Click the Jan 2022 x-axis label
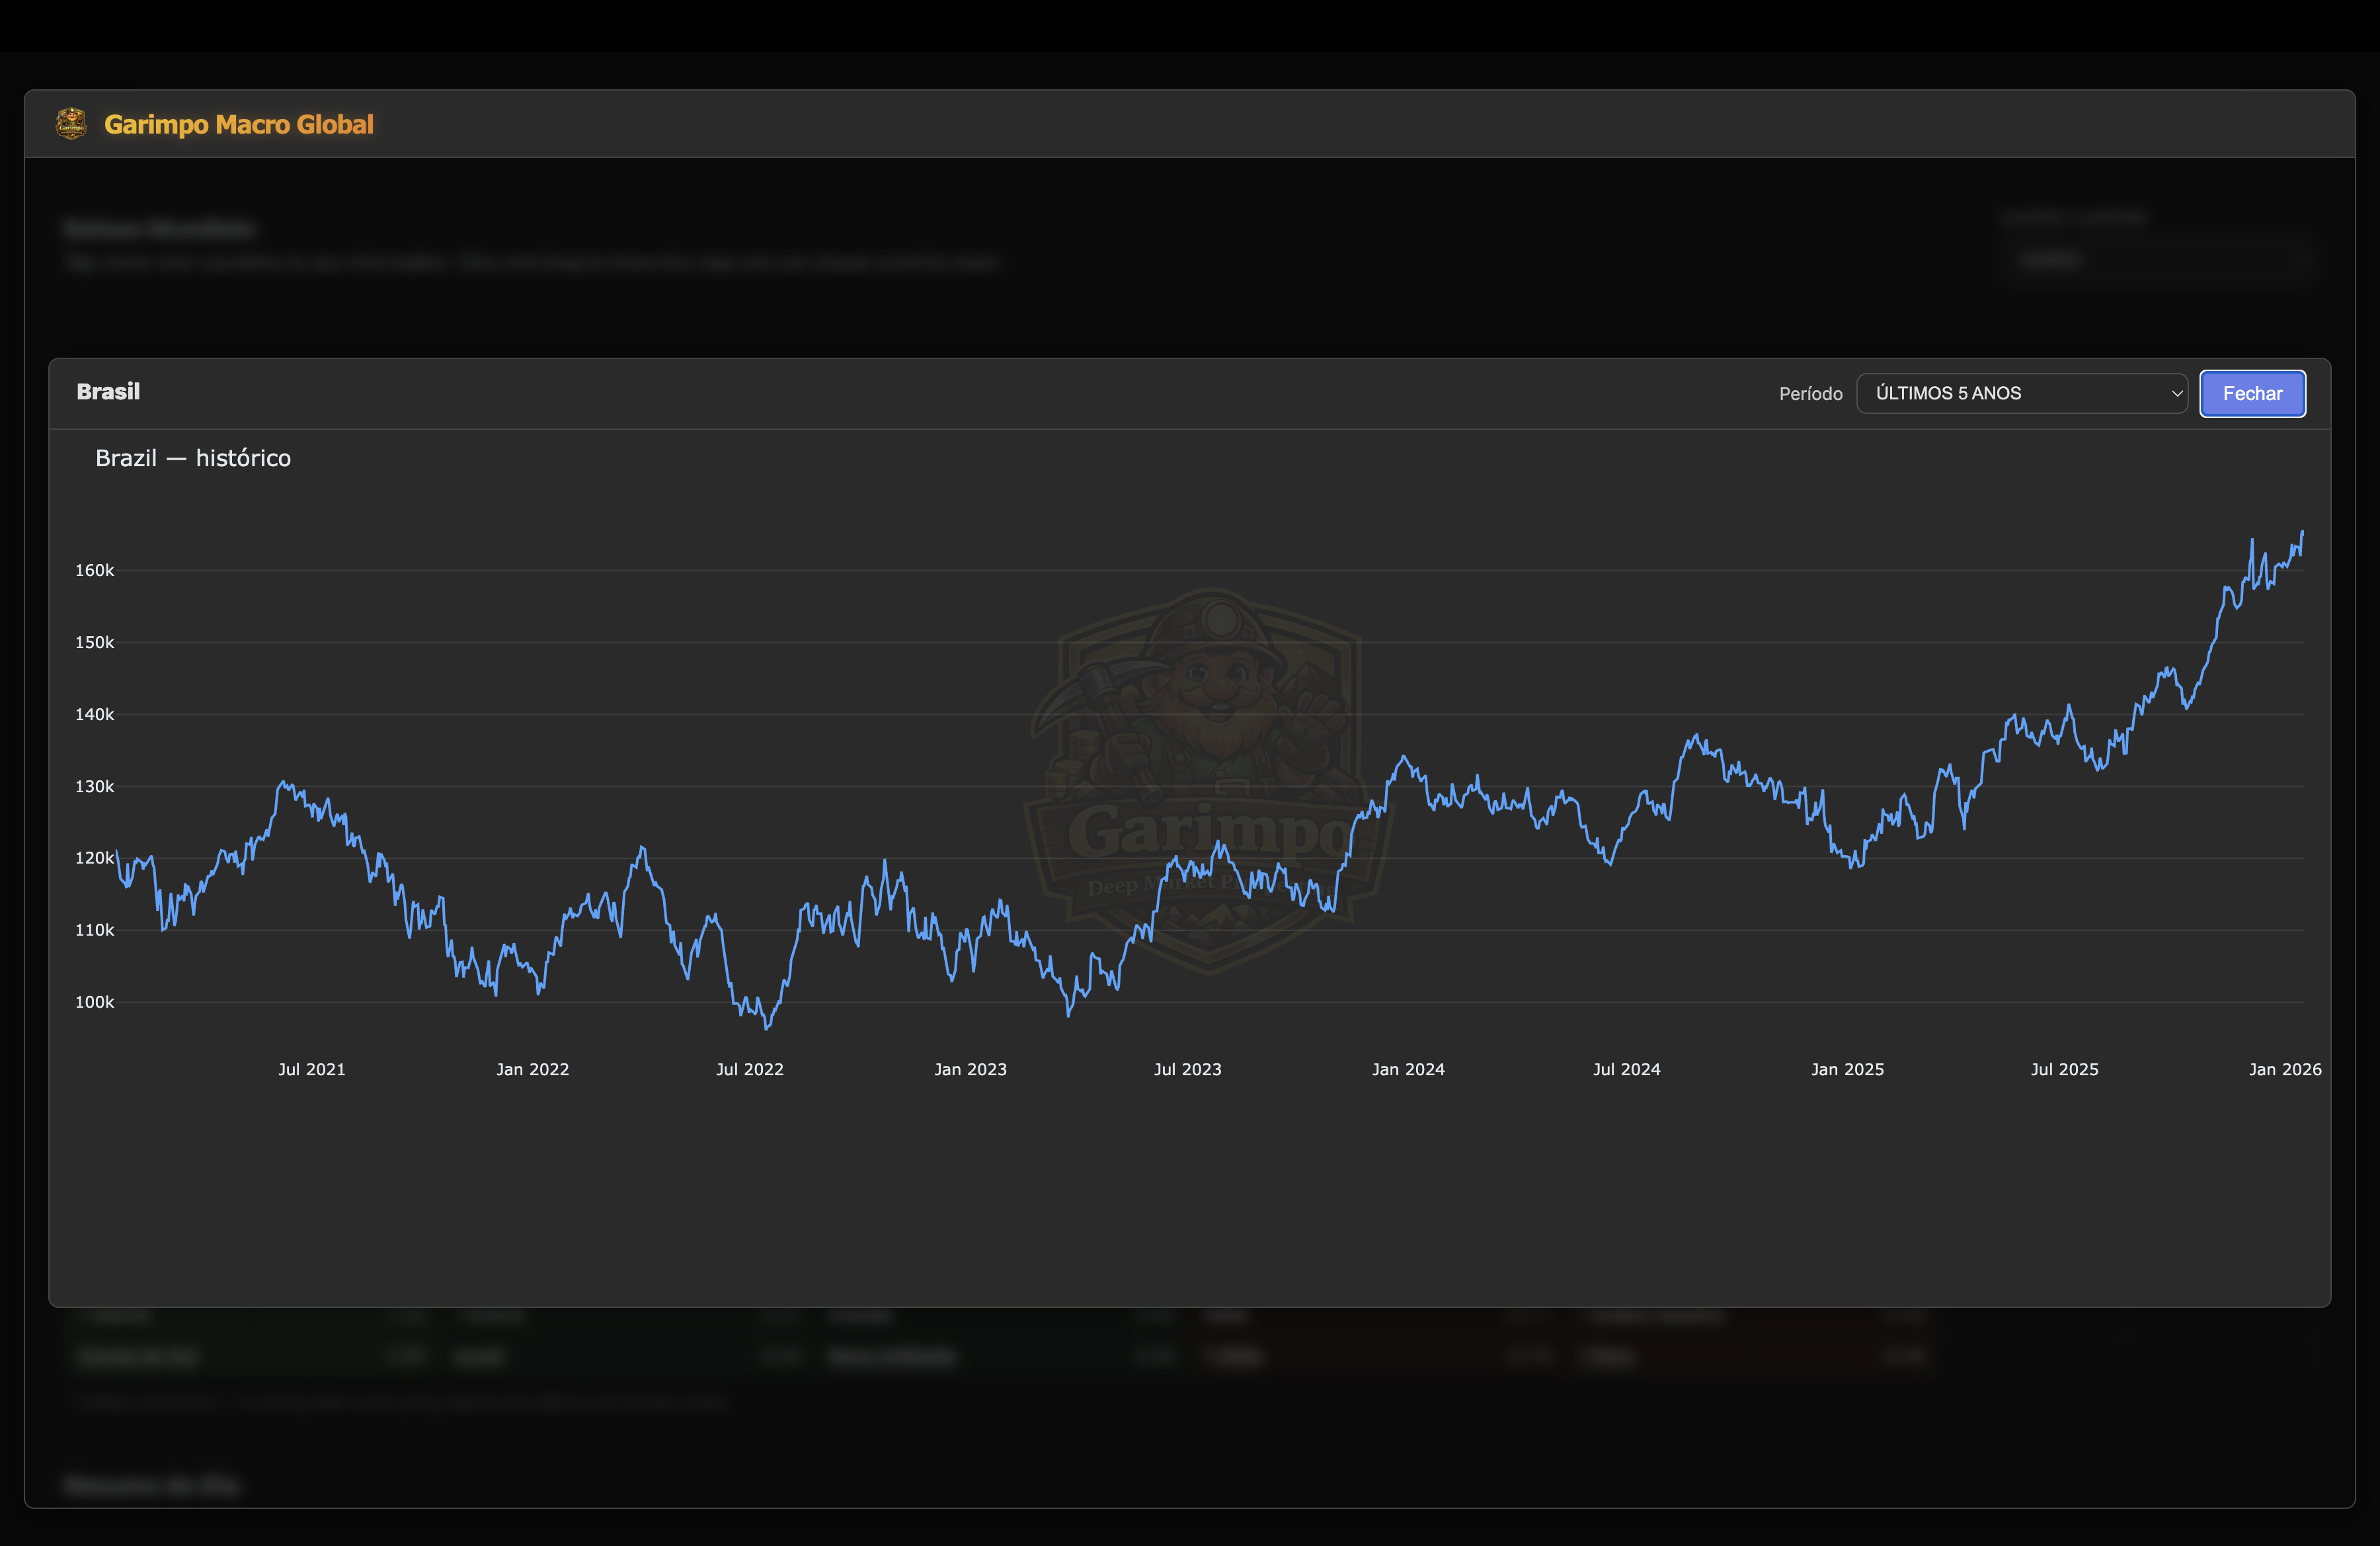 coord(532,1069)
